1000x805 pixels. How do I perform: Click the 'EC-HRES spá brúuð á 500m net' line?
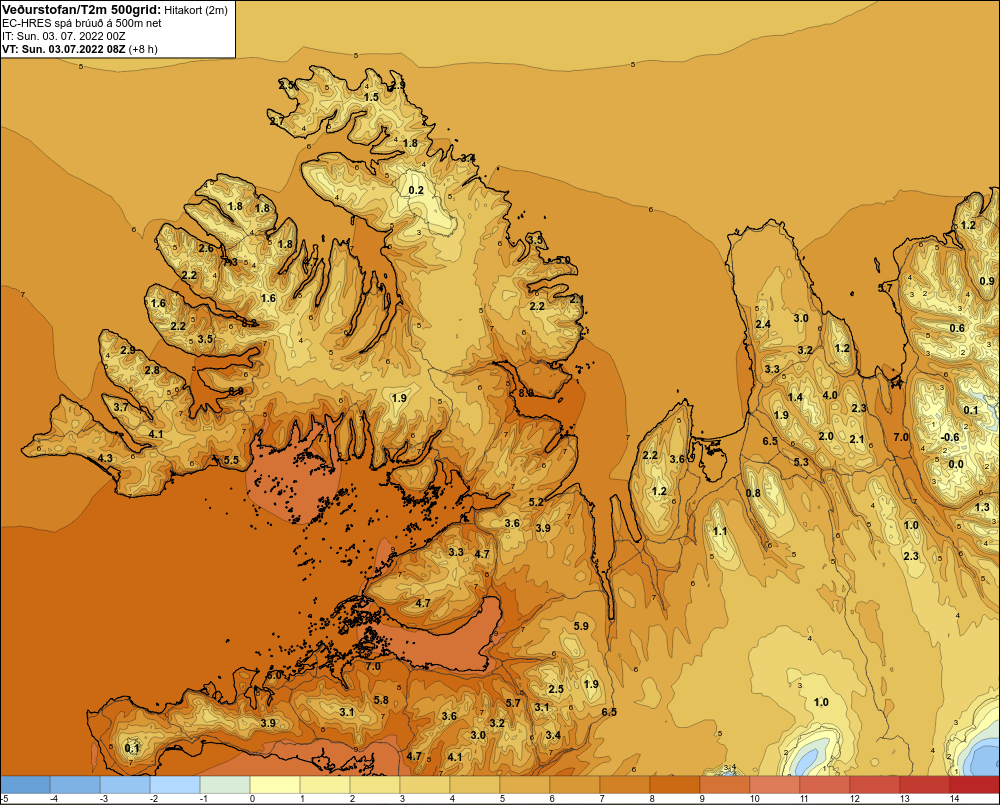pyautogui.click(x=82, y=23)
